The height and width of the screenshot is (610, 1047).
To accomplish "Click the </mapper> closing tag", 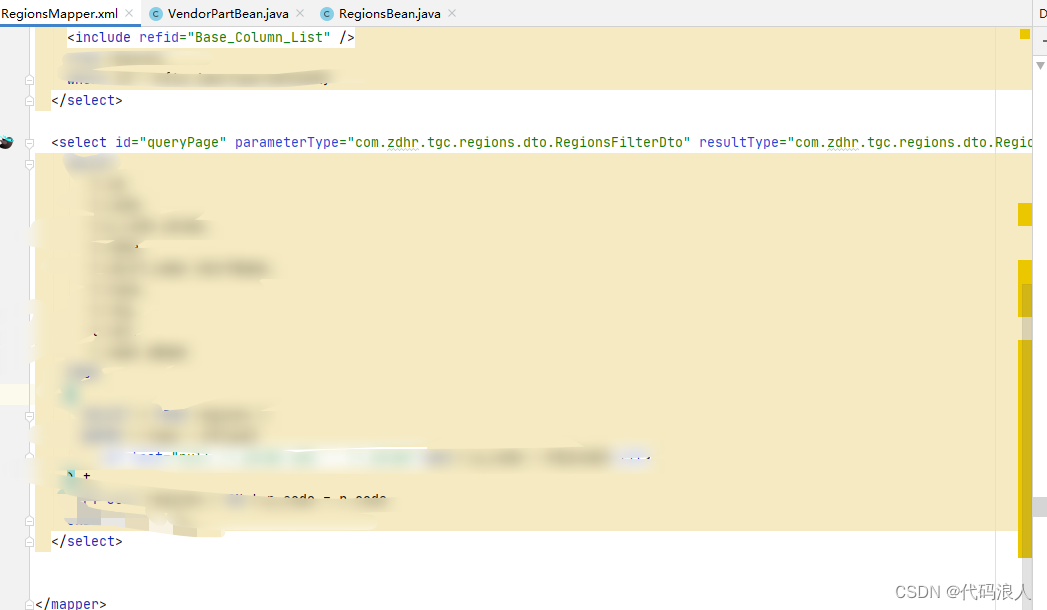I will click(x=71, y=603).
